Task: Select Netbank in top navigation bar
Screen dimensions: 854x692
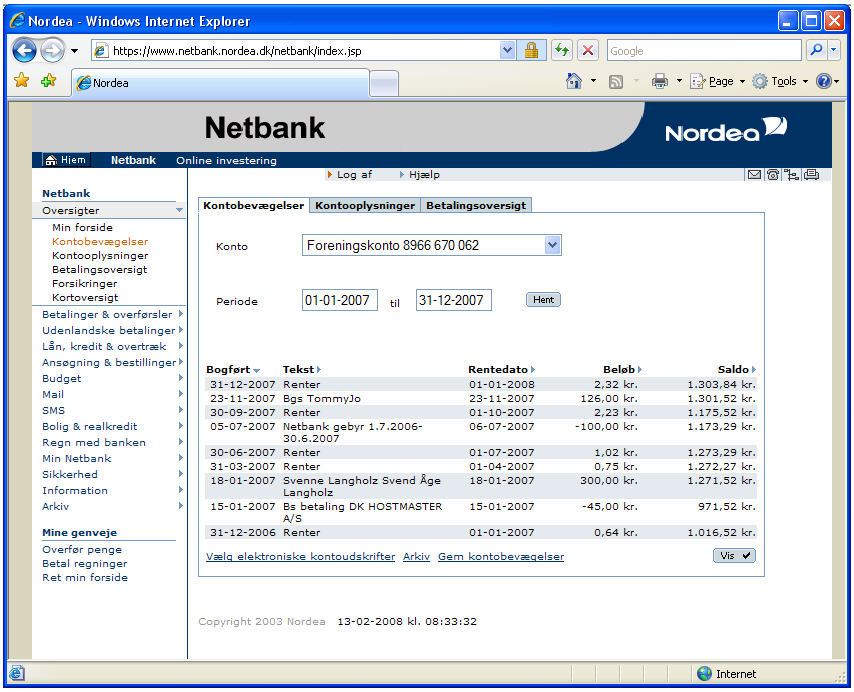Action: pos(133,160)
